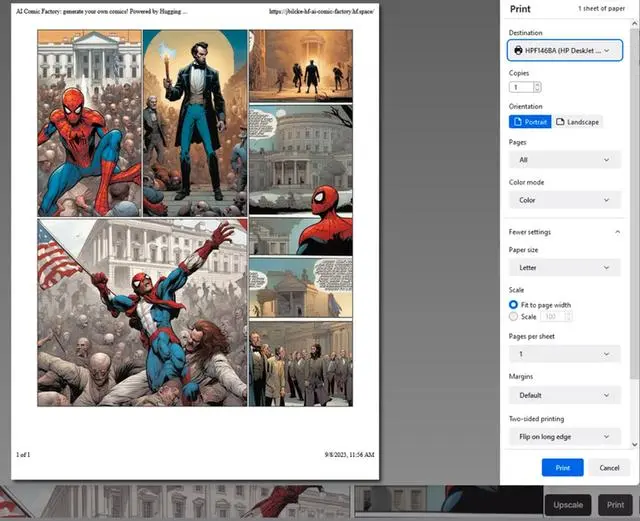Select Landscape orientation
This screenshot has width=640, height=521.
click(577, 122)
